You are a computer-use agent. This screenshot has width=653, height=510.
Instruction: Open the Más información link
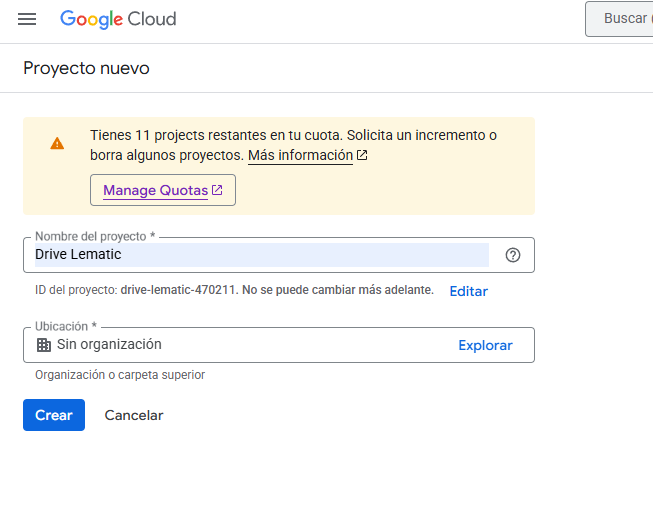pyautogui.click(x=300, y=156)
